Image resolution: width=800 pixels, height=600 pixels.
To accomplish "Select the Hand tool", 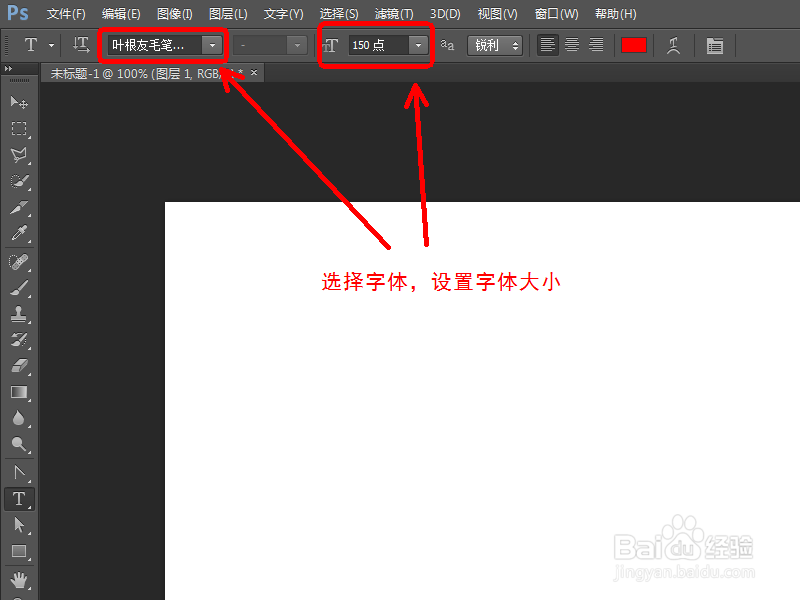I will (19, 580).
